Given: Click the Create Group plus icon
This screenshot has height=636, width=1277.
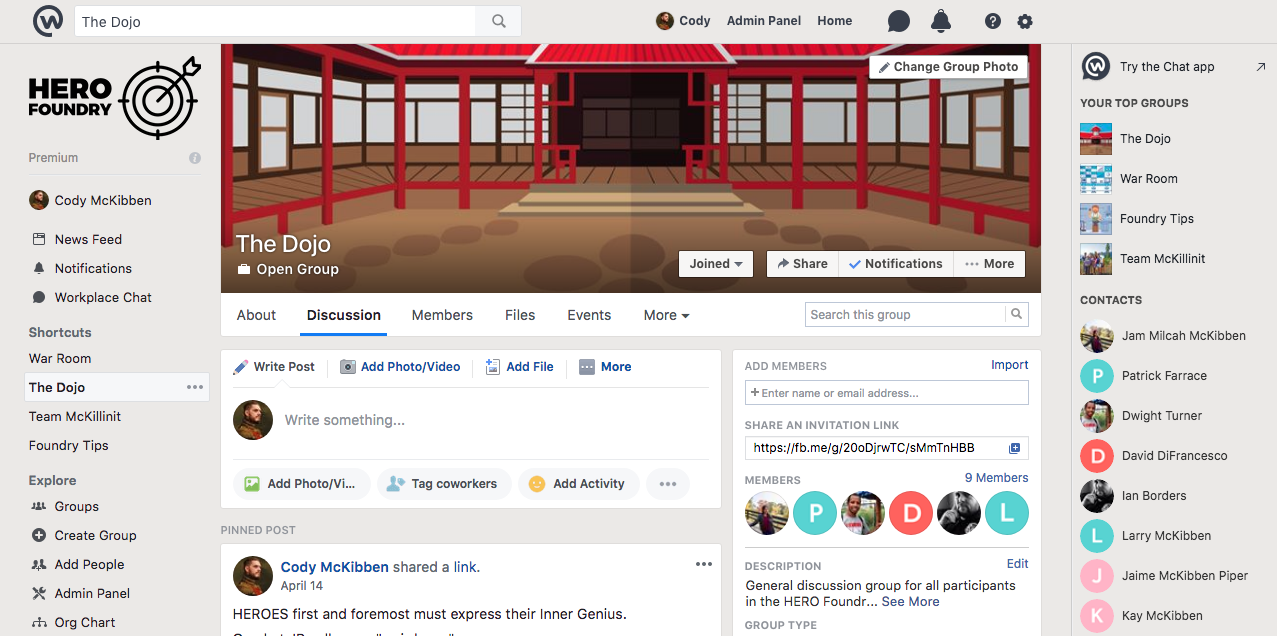Looking at the screenshot, I should tap(39, 536).
